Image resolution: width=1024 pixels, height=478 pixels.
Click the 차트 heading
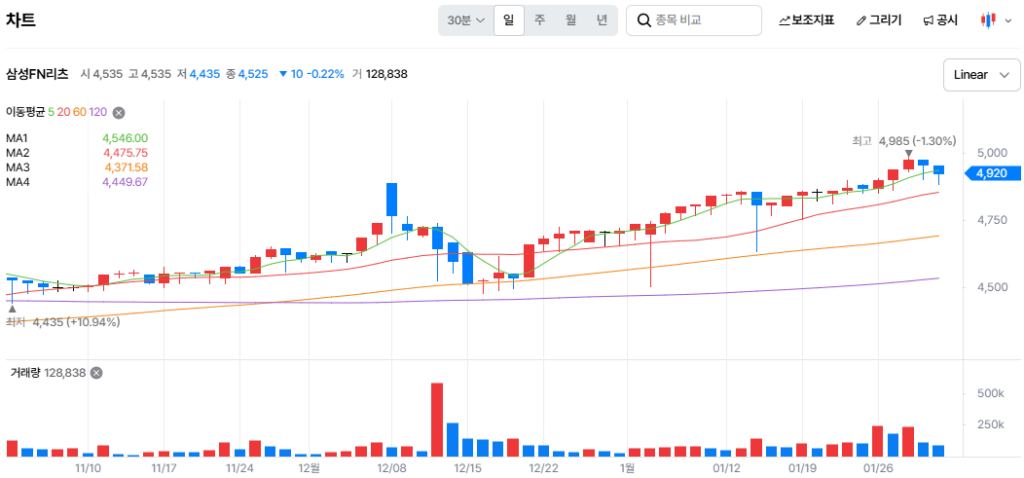point(21,20)
